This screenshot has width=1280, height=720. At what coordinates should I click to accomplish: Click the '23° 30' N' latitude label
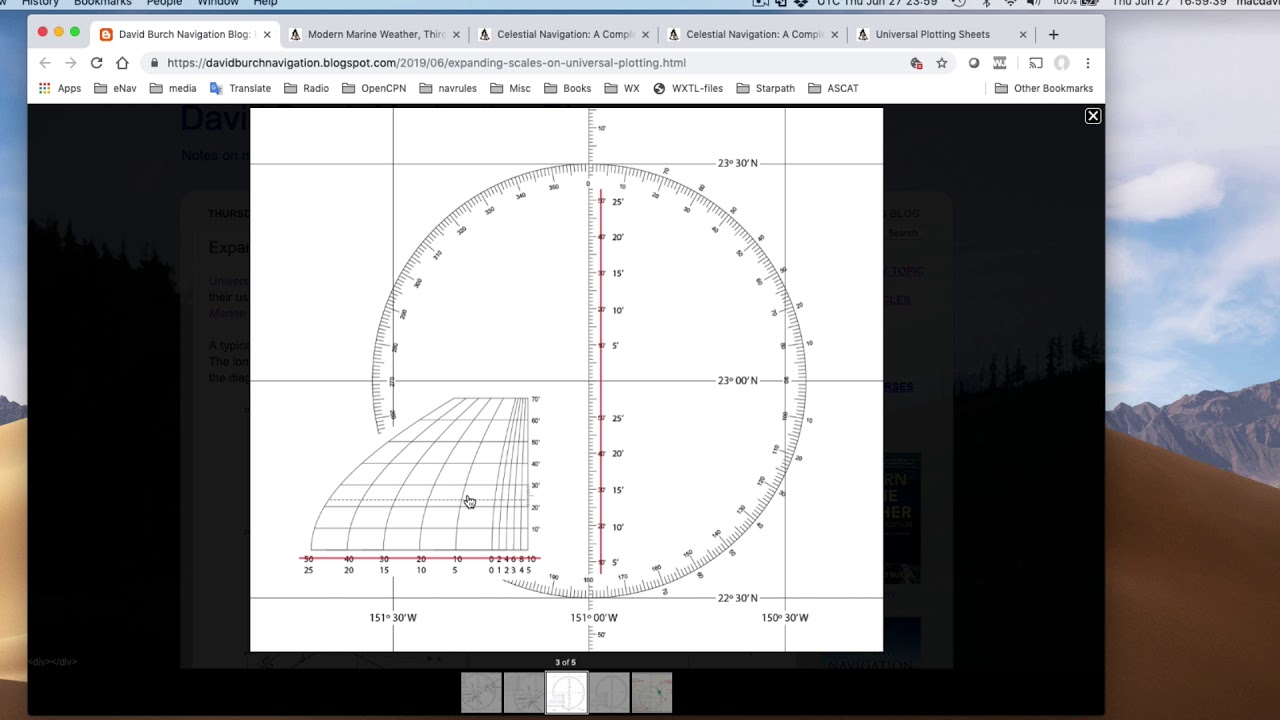coord(738,163)
